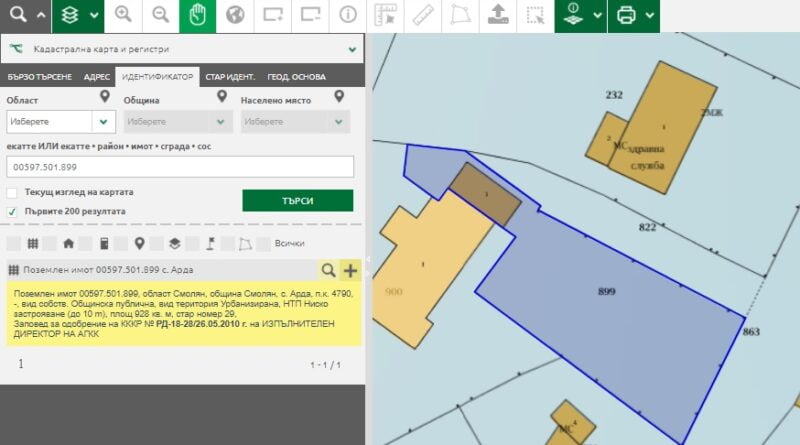800x445 pixels.
Task: Open the Област dropdown
Action: click(61, 122)
